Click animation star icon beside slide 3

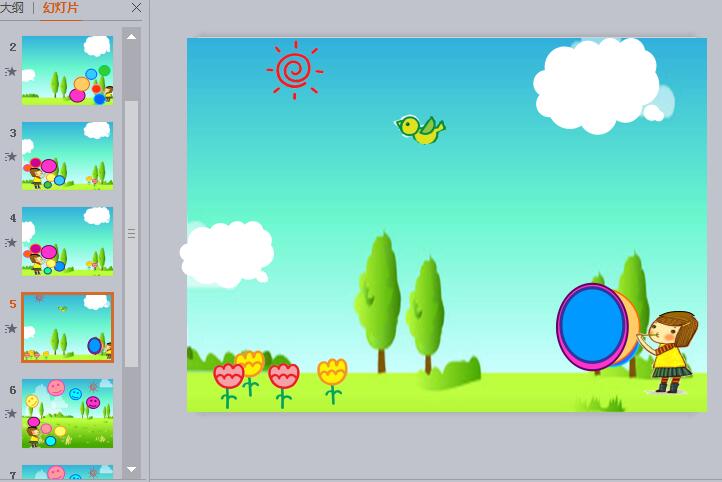[x=11, y=157]
